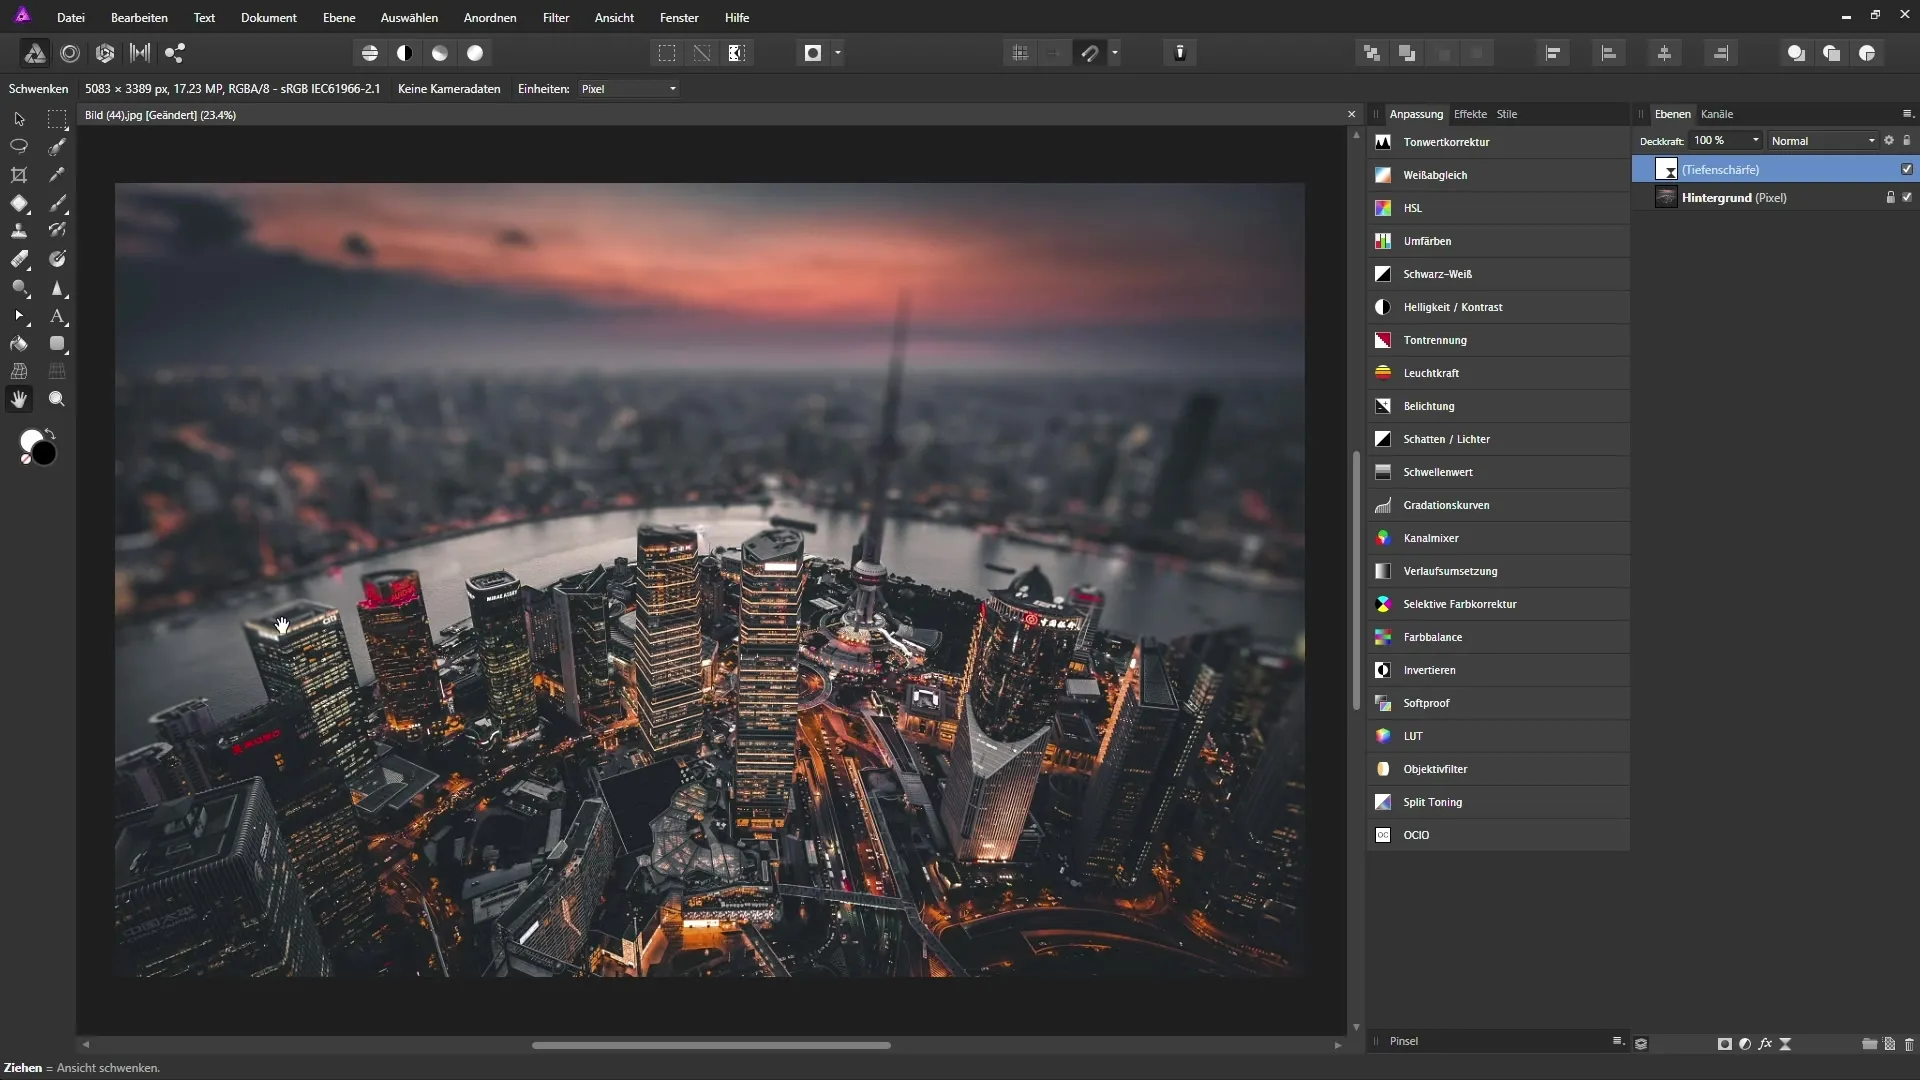1920x1080 pixels.
Task: Open the Normal blend mode dropdown
Action: click(x=1823, y=141)
